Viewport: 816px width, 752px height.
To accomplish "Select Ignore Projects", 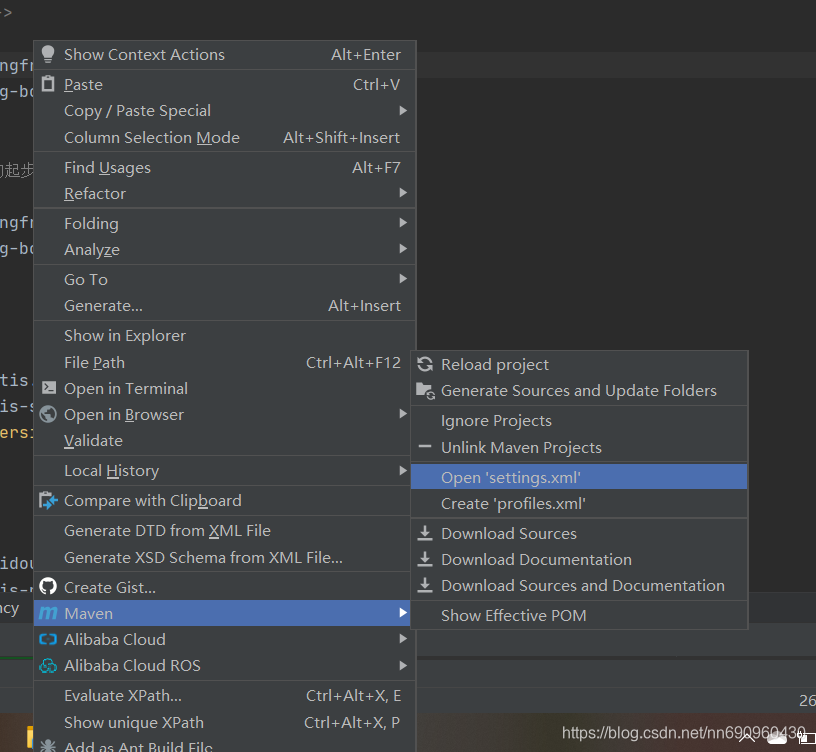I will pyautogui.click(x=579, y=420).
